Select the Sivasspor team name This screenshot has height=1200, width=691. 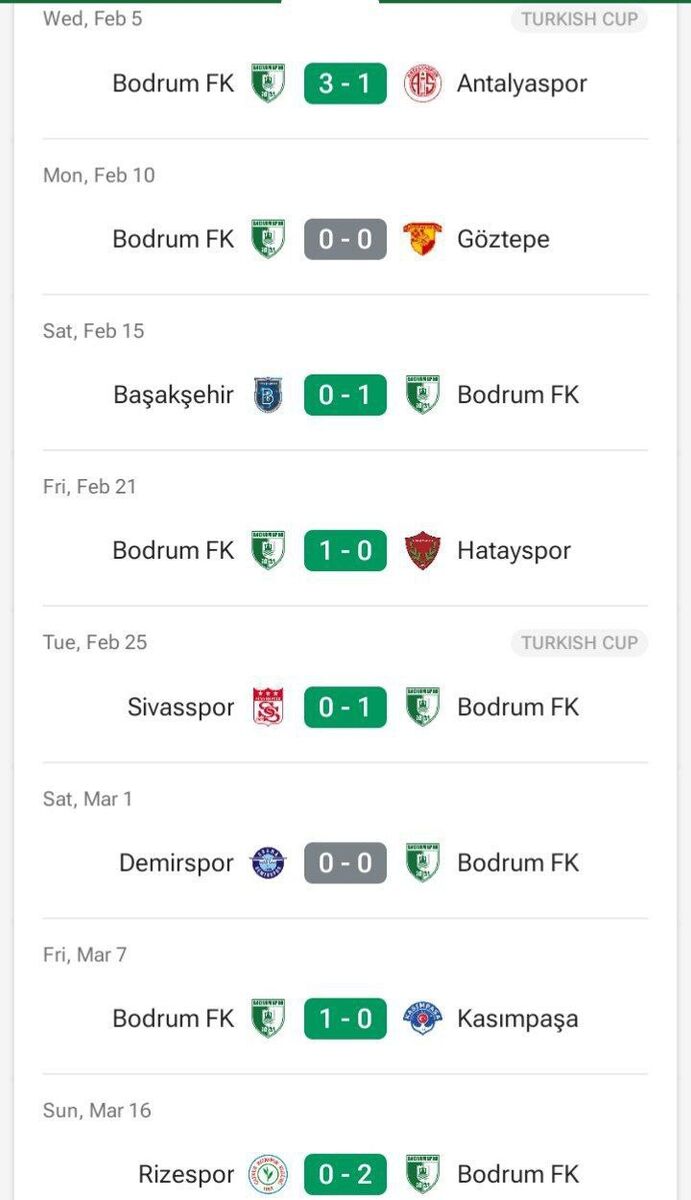(x=180, y=707)
